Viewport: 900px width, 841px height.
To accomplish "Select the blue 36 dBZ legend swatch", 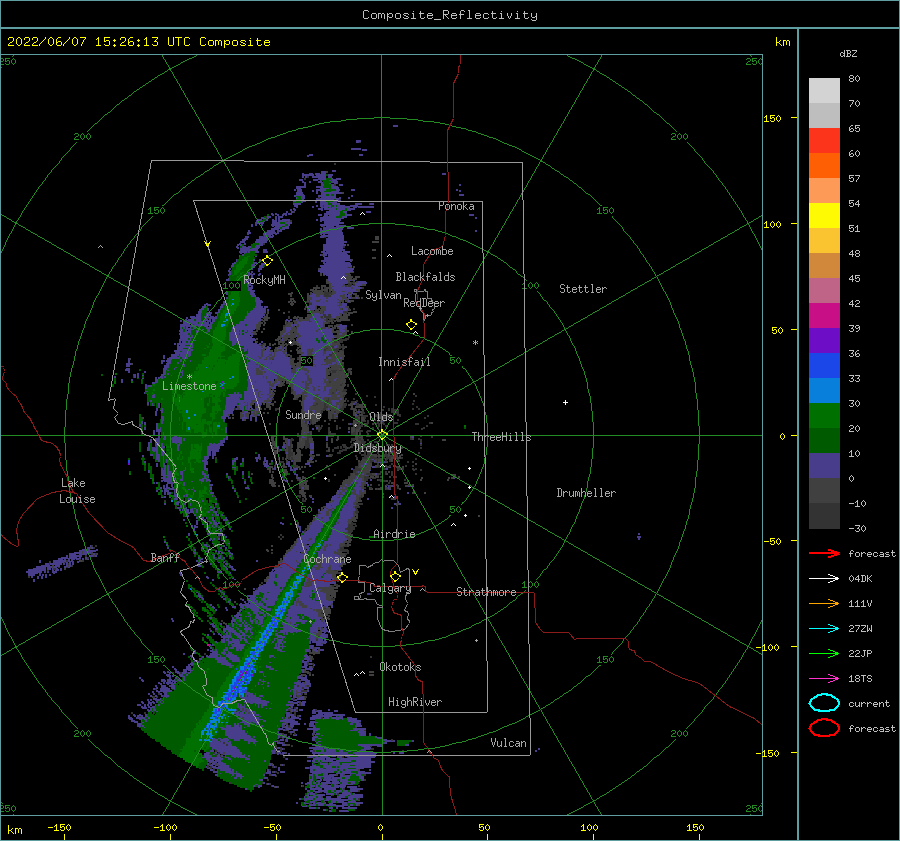I will 824,365.
